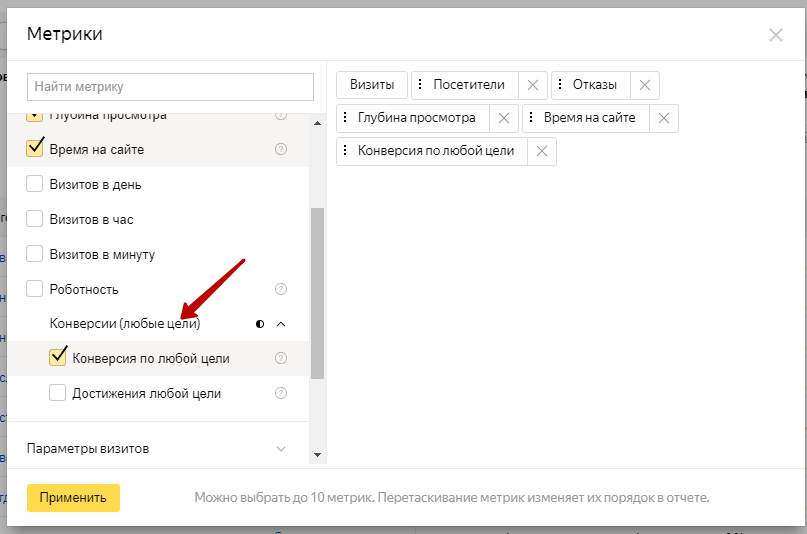This screenshot has width=807, height=534.
Task: Grab the drag handle on Отказы chip
Action: pyautogui.click(x=560, y=85)
